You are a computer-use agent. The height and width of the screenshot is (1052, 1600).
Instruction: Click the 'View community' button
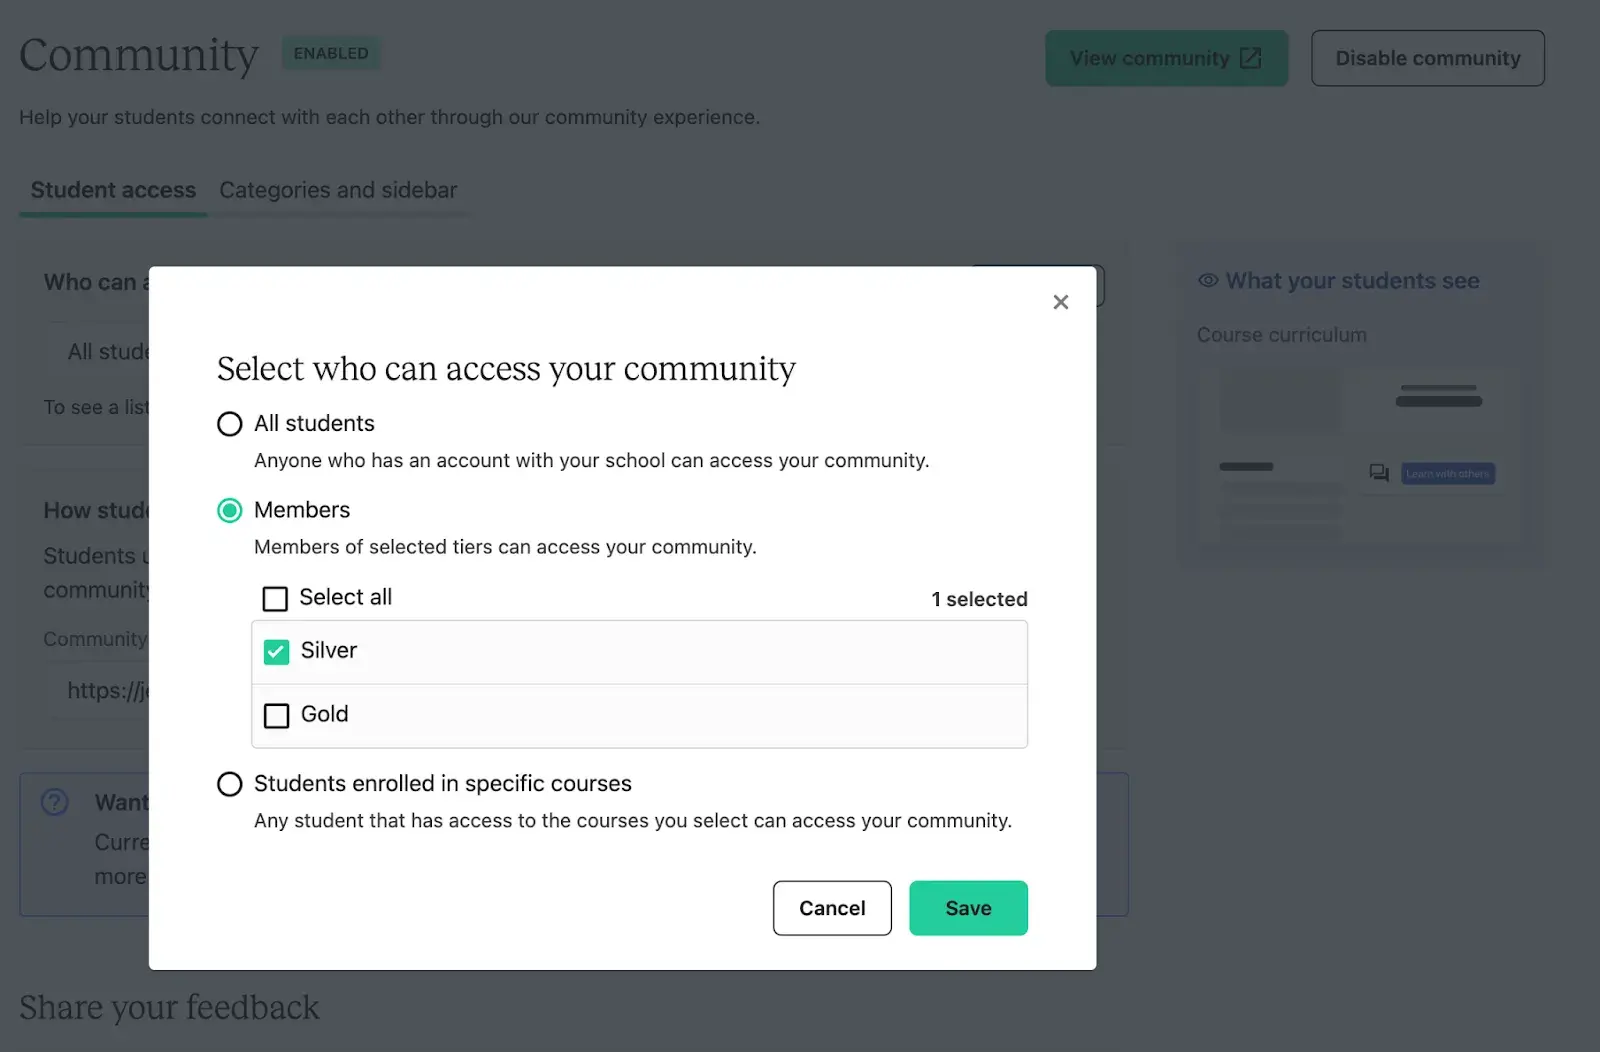[x=1166, y=58]
